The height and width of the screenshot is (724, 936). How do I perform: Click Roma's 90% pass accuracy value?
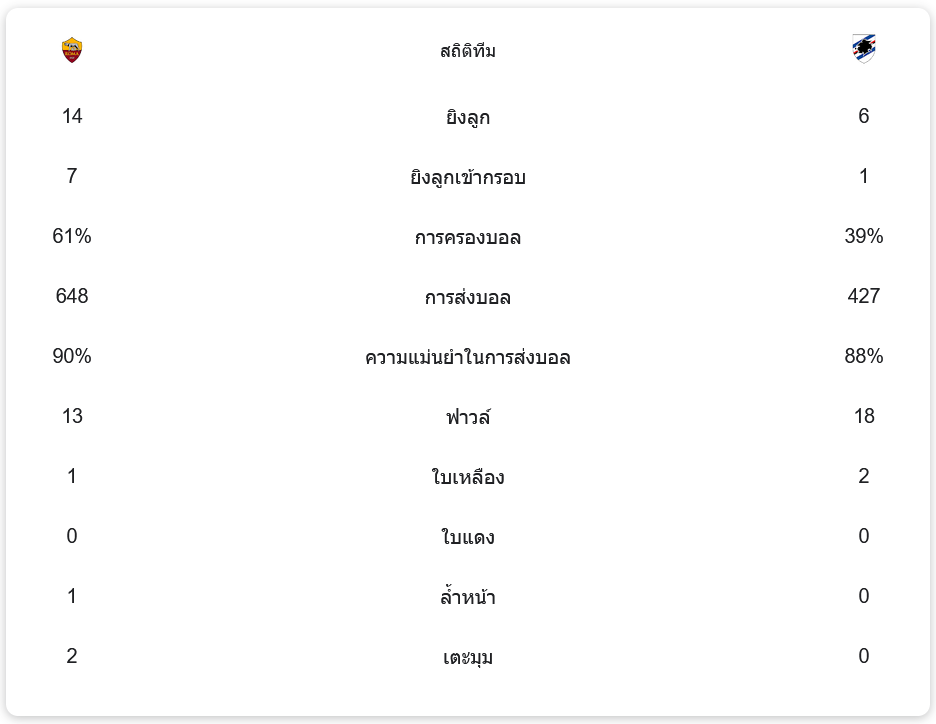[72, 357]
